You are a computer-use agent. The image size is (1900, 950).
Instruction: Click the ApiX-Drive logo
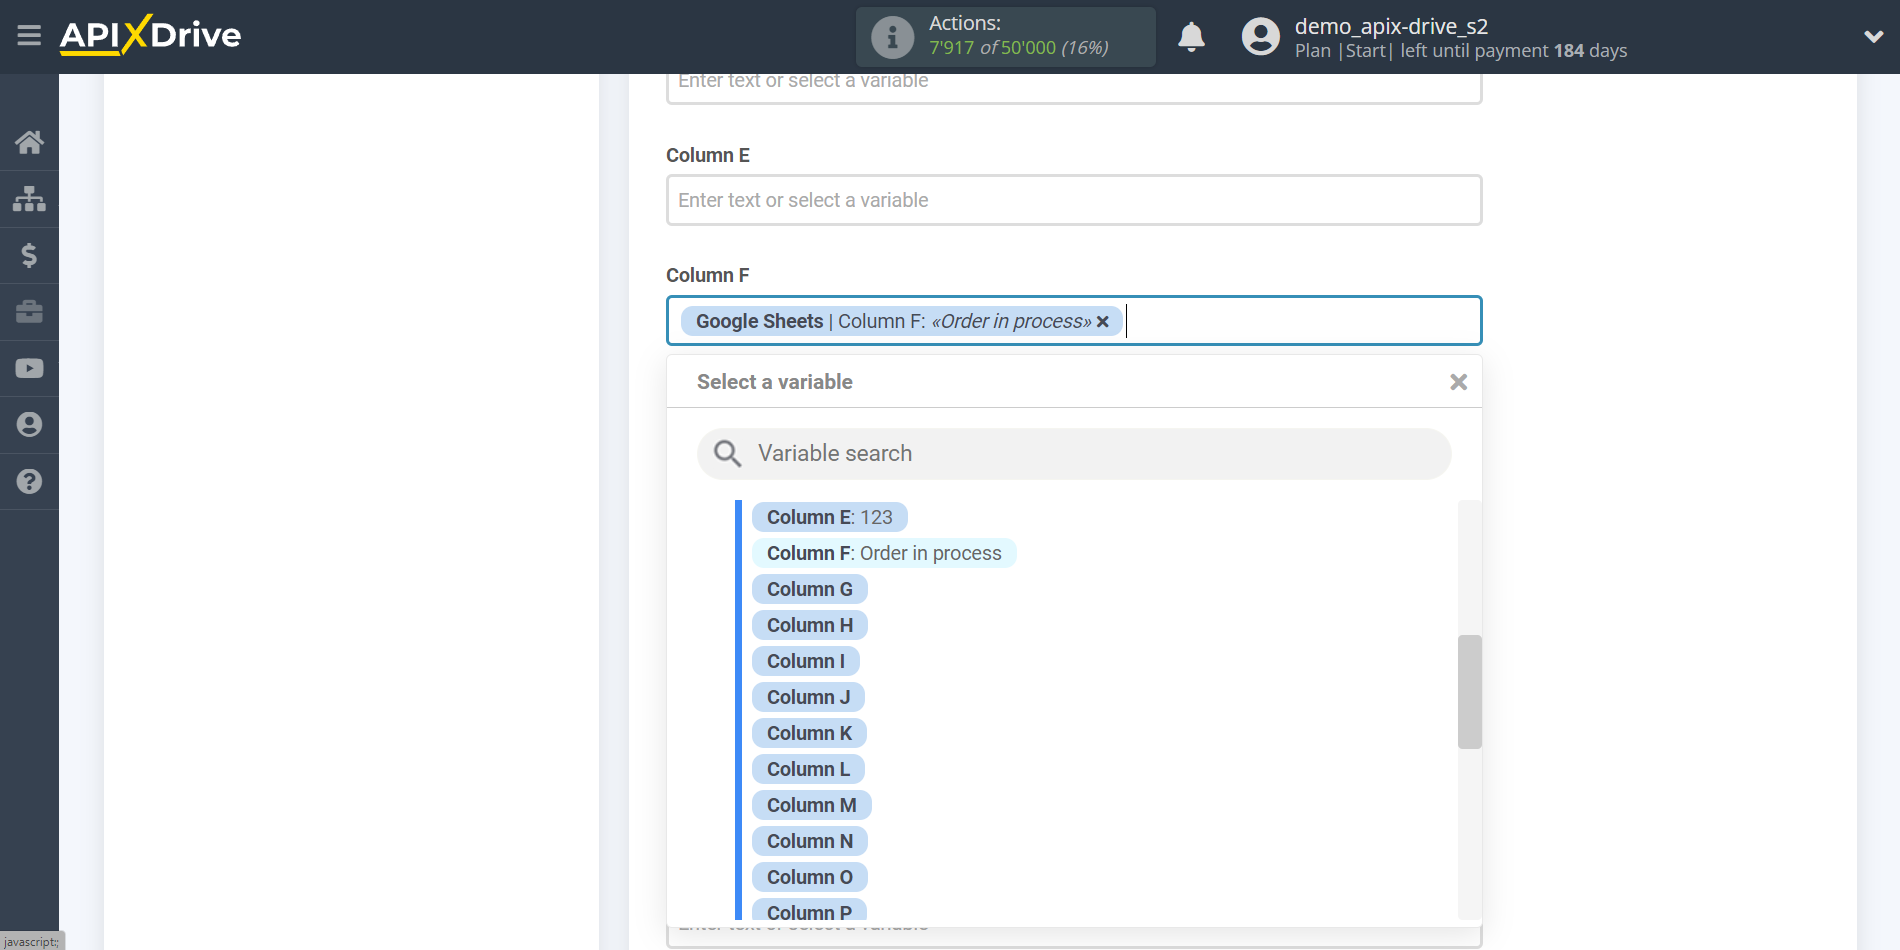point(150,35)
